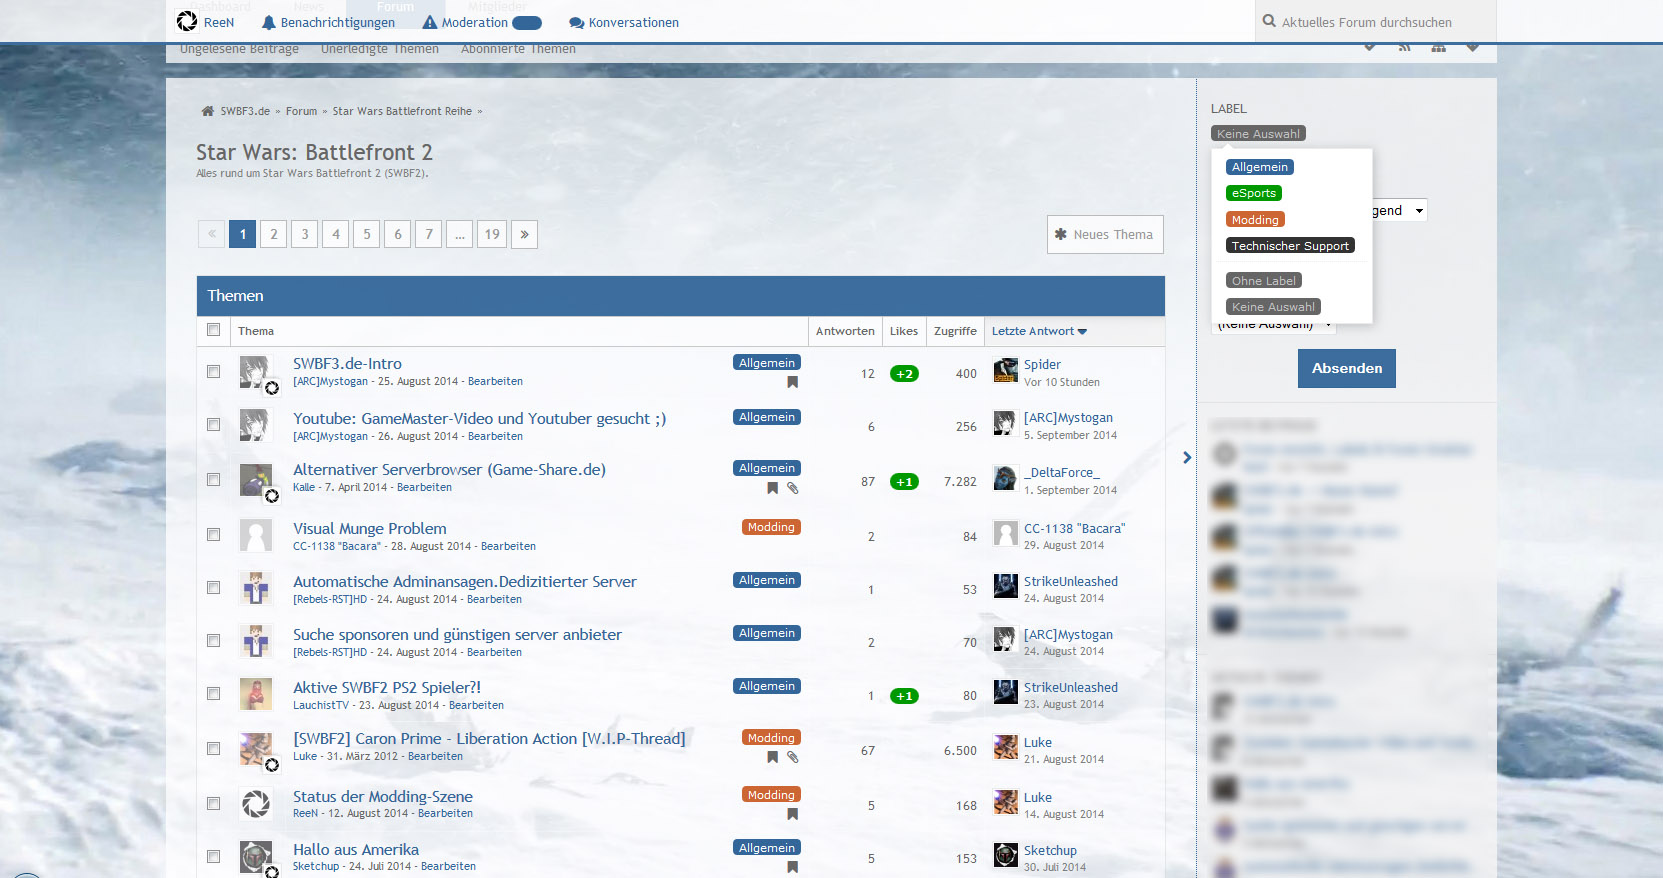Click _DeltaForce_ avatar in last reply column
This screenshot has width=1663, height=878.
tap(1005, 478)
